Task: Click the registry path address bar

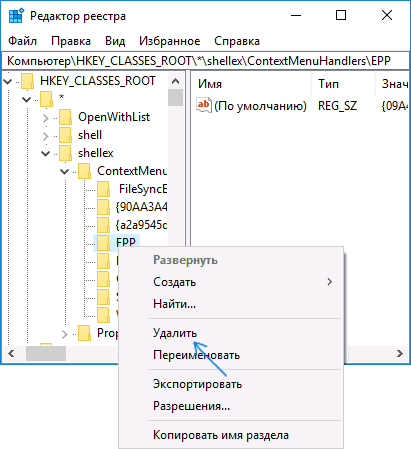Action: click(x=205, y=61)
